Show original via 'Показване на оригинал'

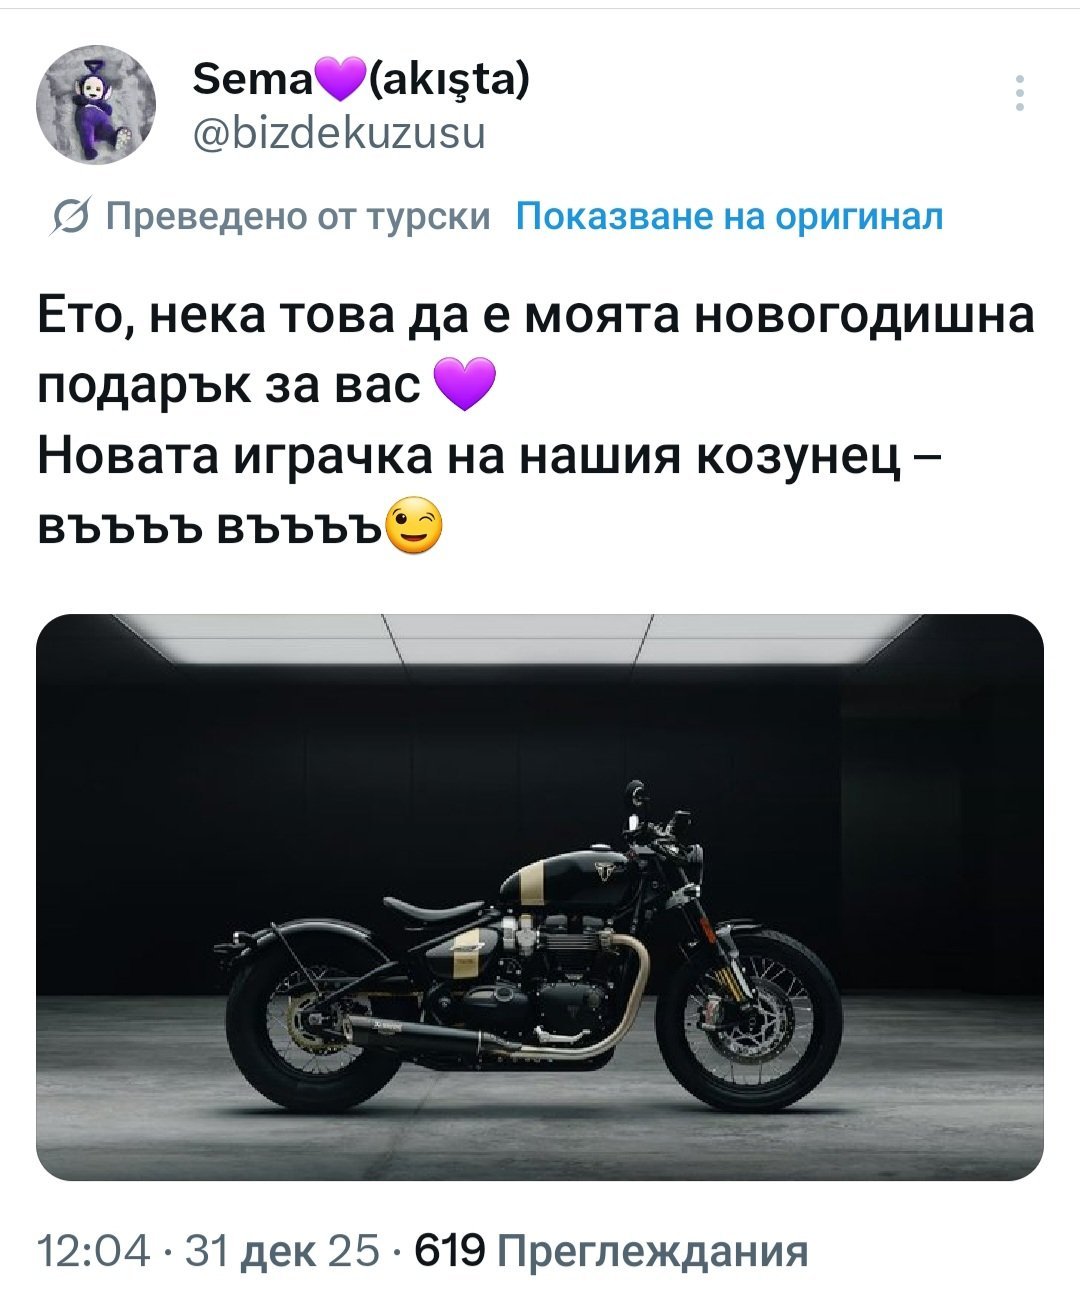tap(729, 217)
